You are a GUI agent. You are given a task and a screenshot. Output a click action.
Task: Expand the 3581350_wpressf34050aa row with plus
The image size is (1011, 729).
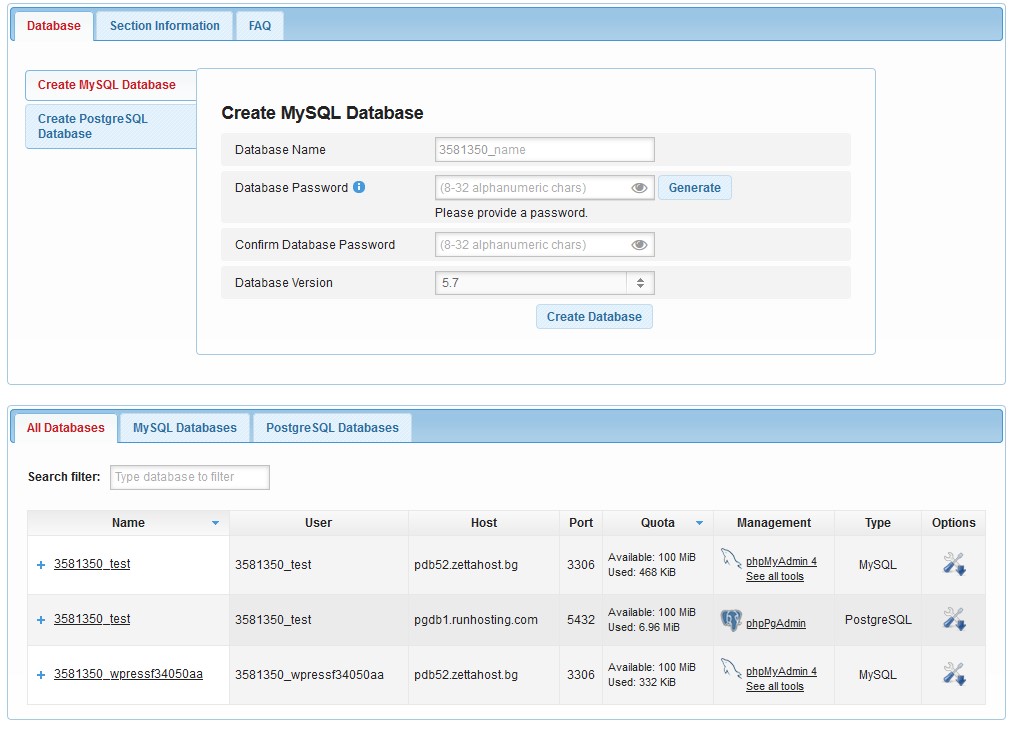point(41,675)
